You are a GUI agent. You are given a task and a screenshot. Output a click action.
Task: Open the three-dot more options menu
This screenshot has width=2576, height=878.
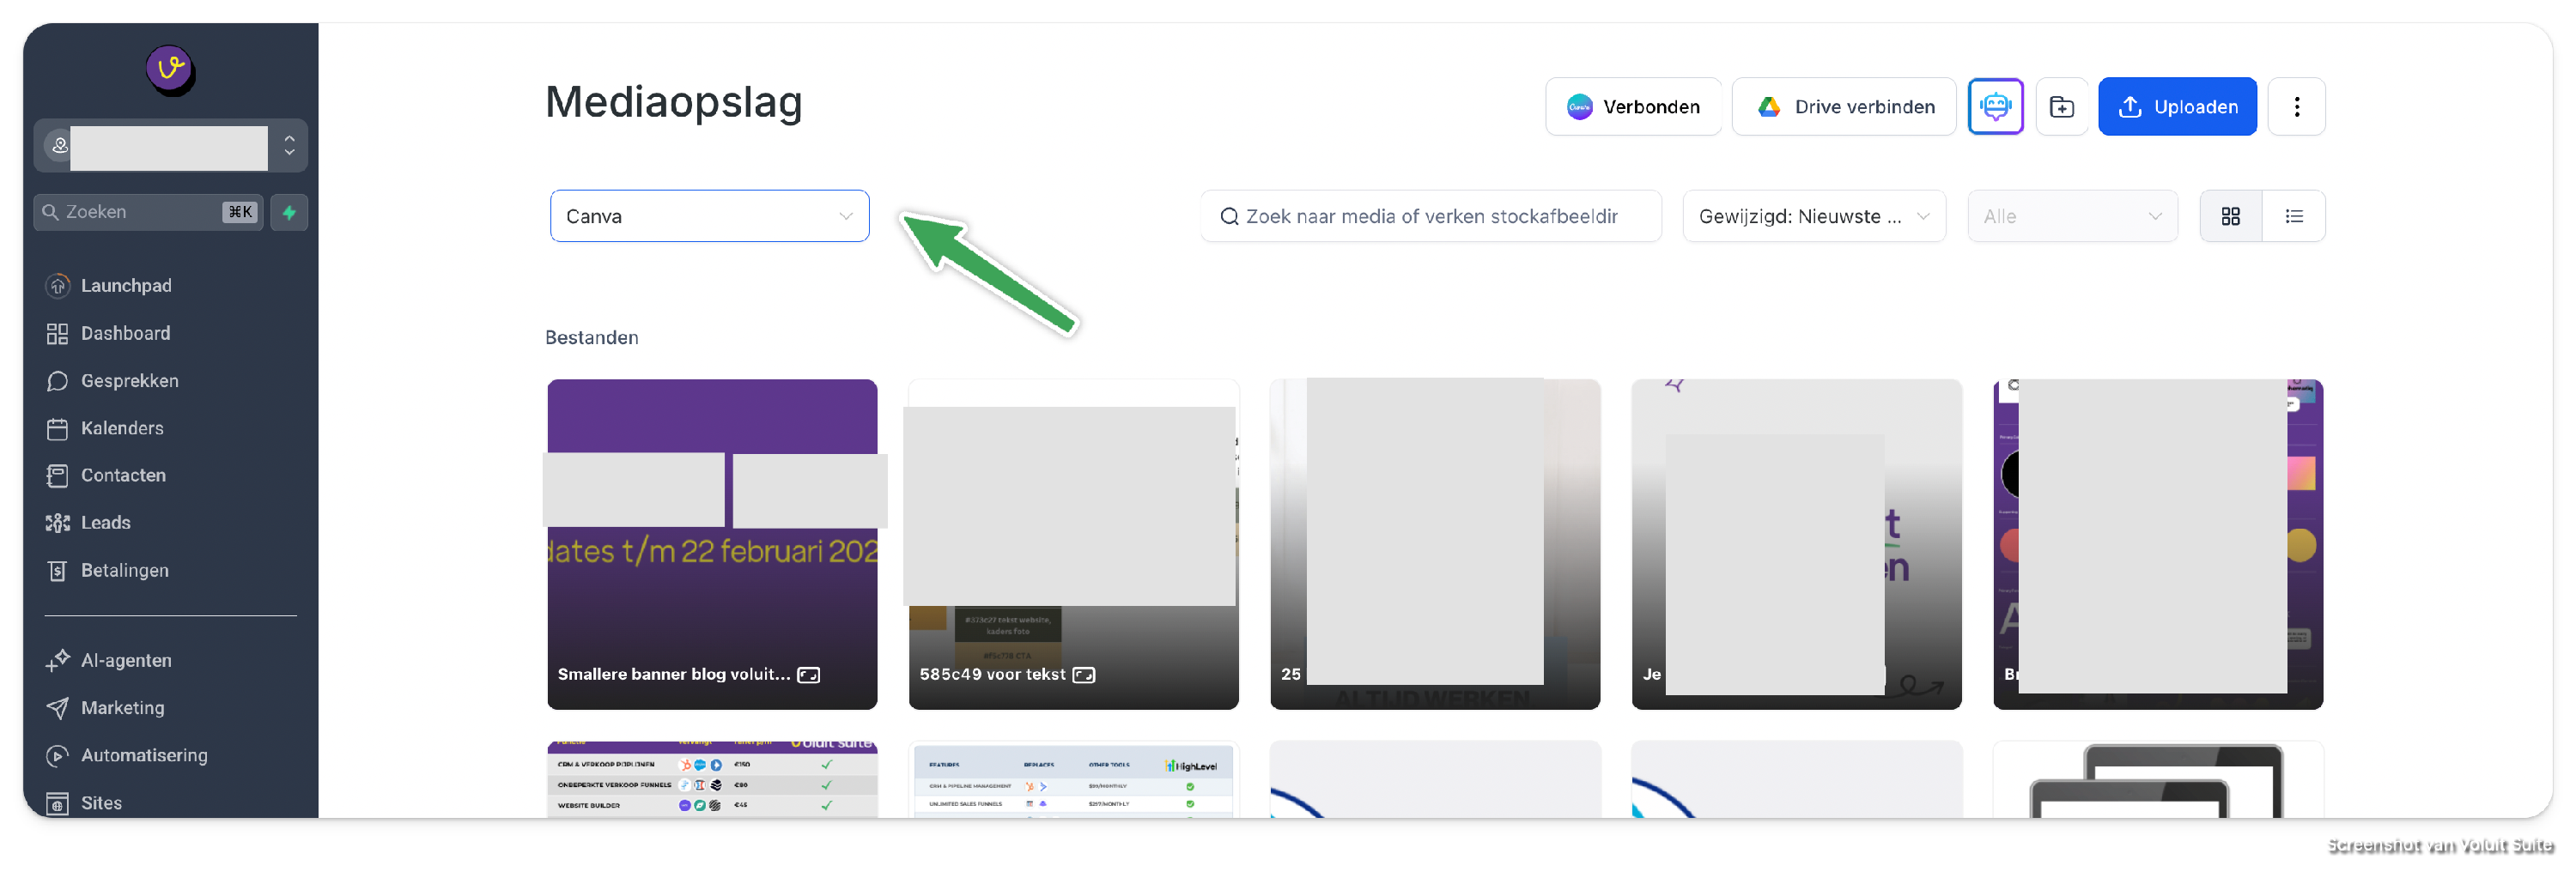[2296, 107]
